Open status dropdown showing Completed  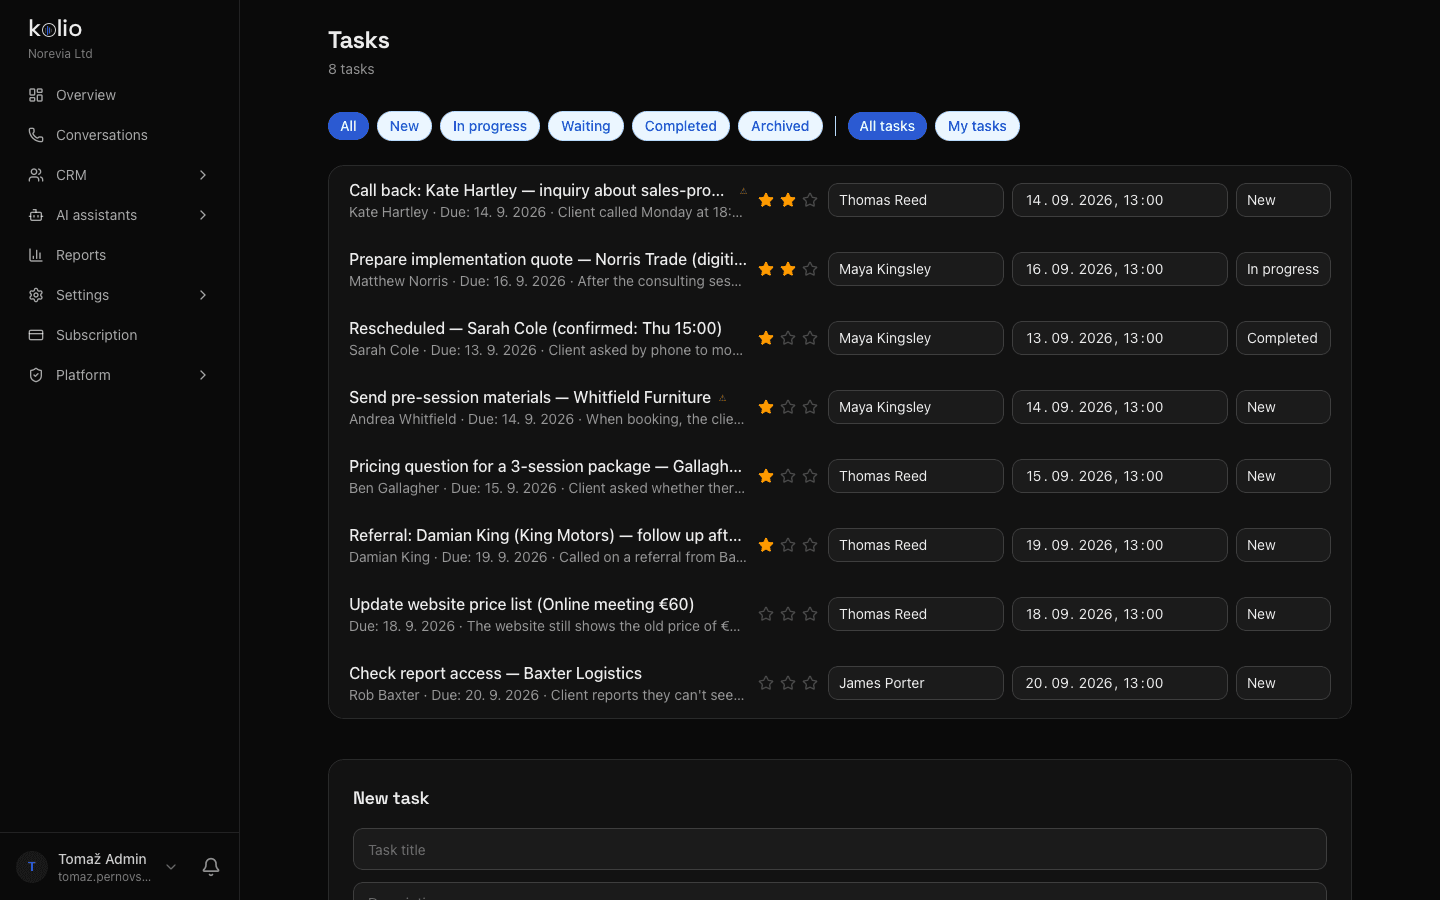point(1283,338)
